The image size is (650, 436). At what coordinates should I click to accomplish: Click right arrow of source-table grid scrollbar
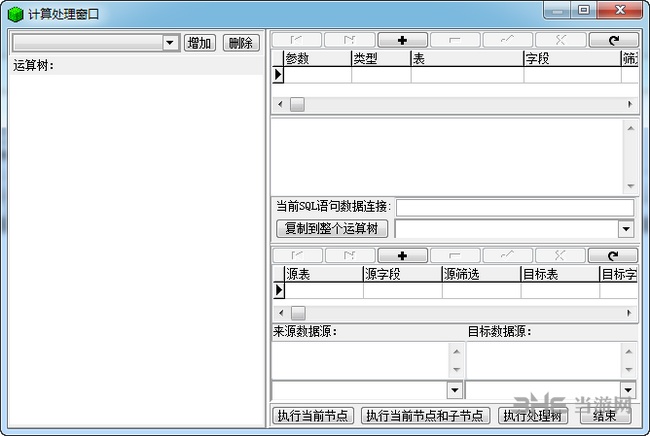click(629, 313)
